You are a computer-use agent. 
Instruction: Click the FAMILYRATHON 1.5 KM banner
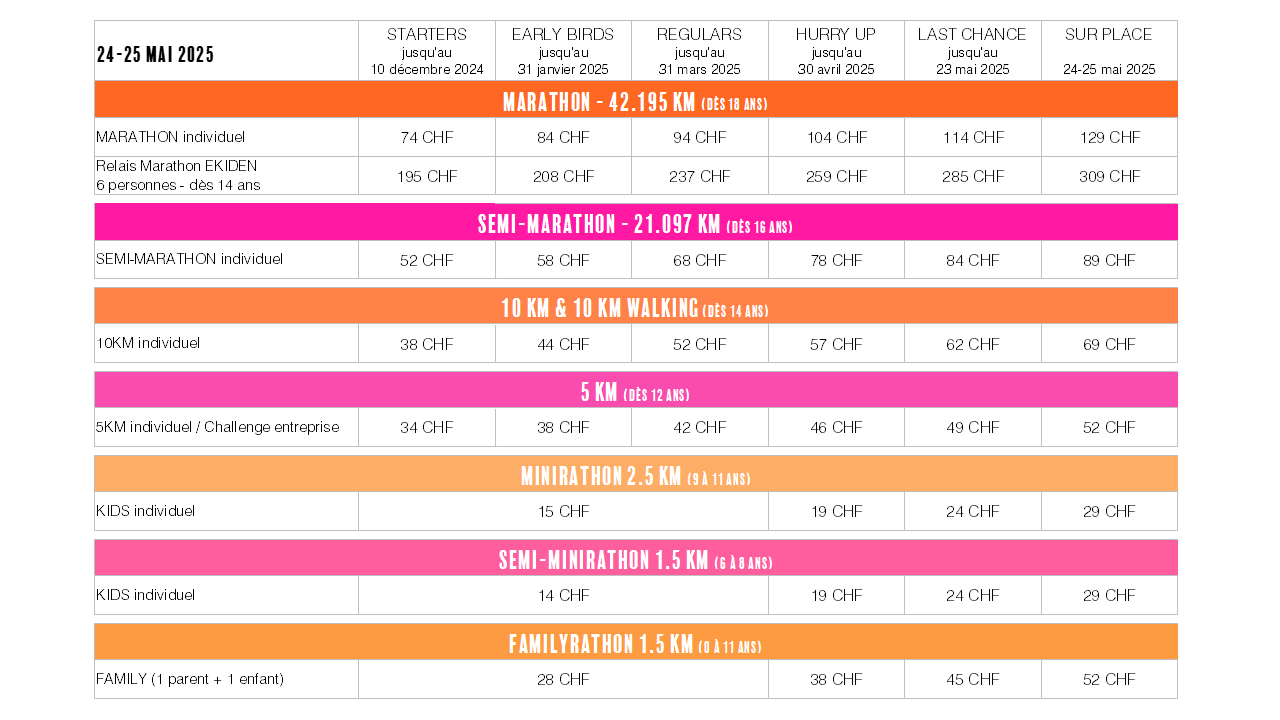(x=636, y=643)
